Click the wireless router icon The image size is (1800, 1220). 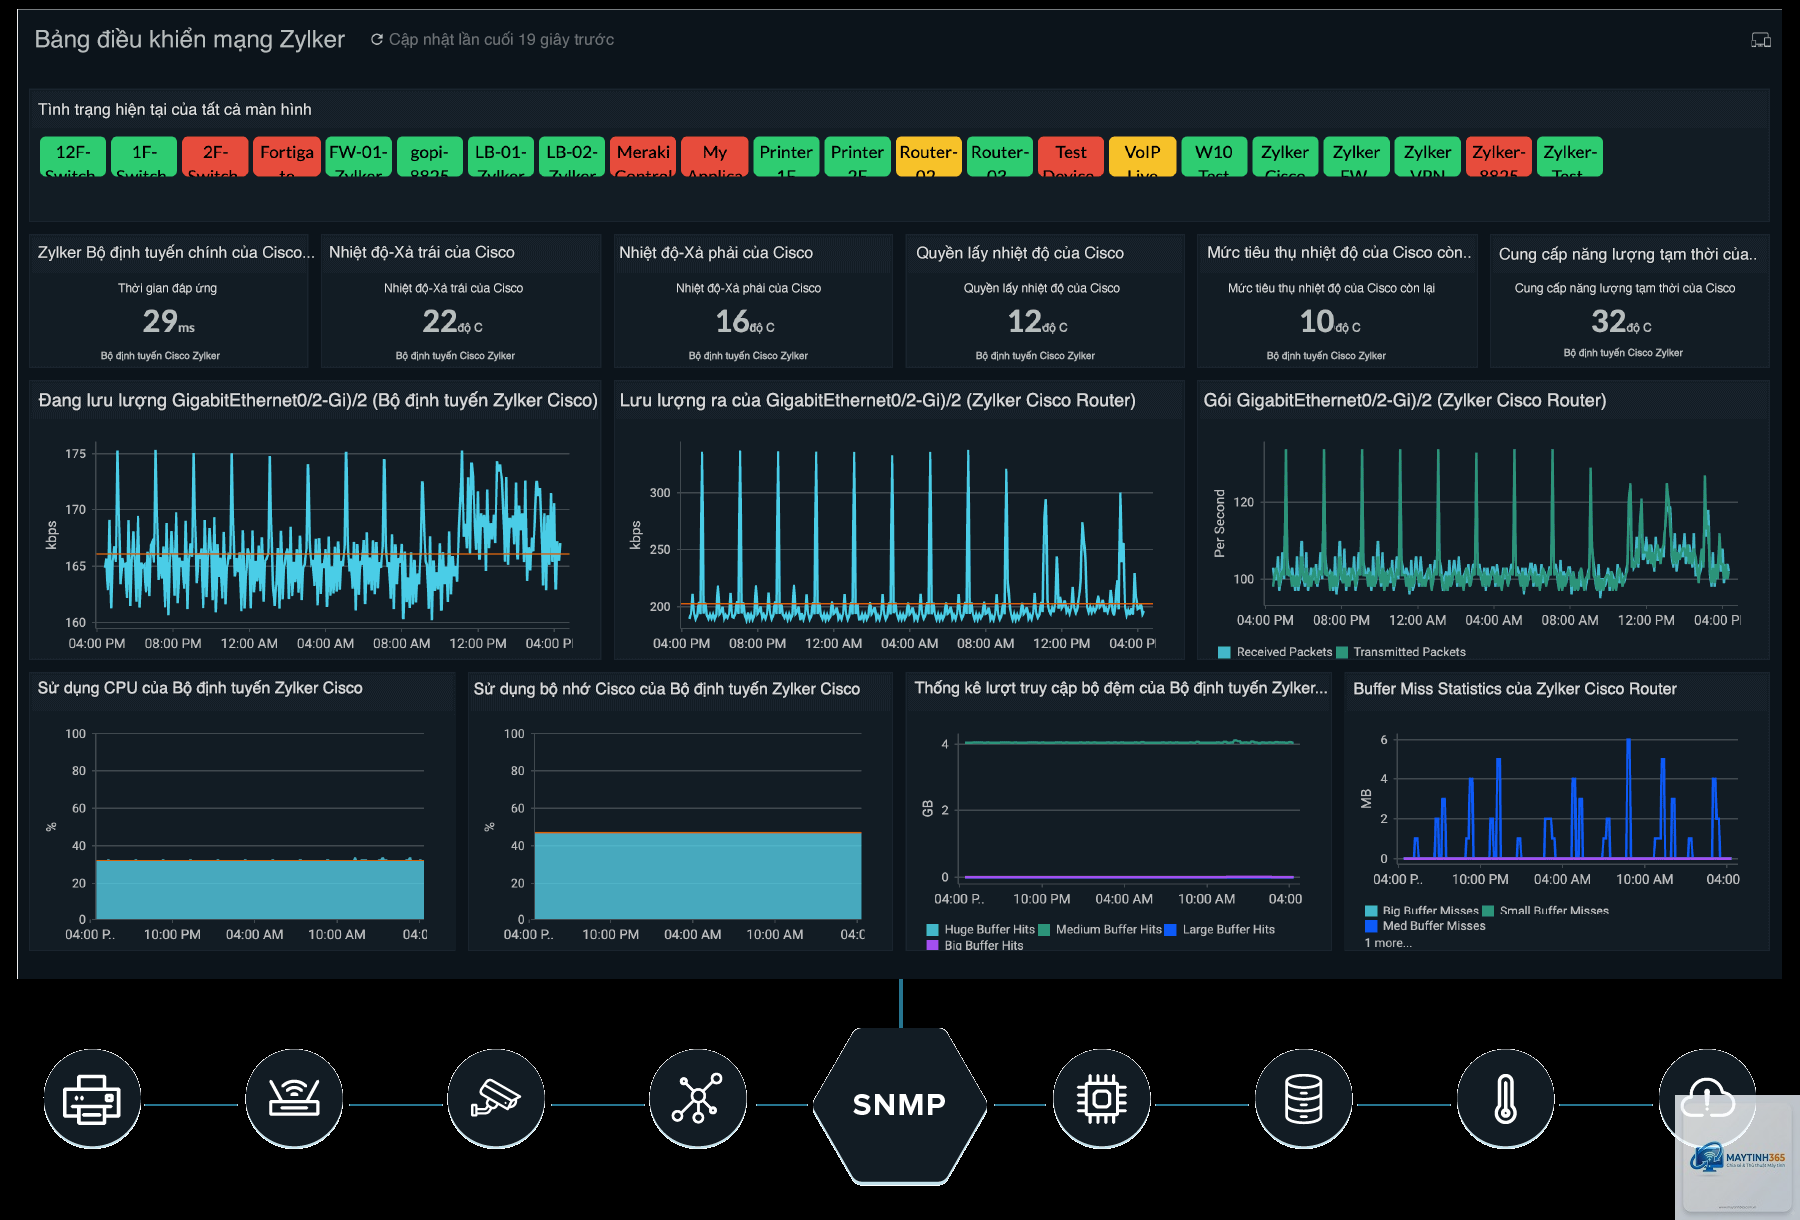(294, 1099)
